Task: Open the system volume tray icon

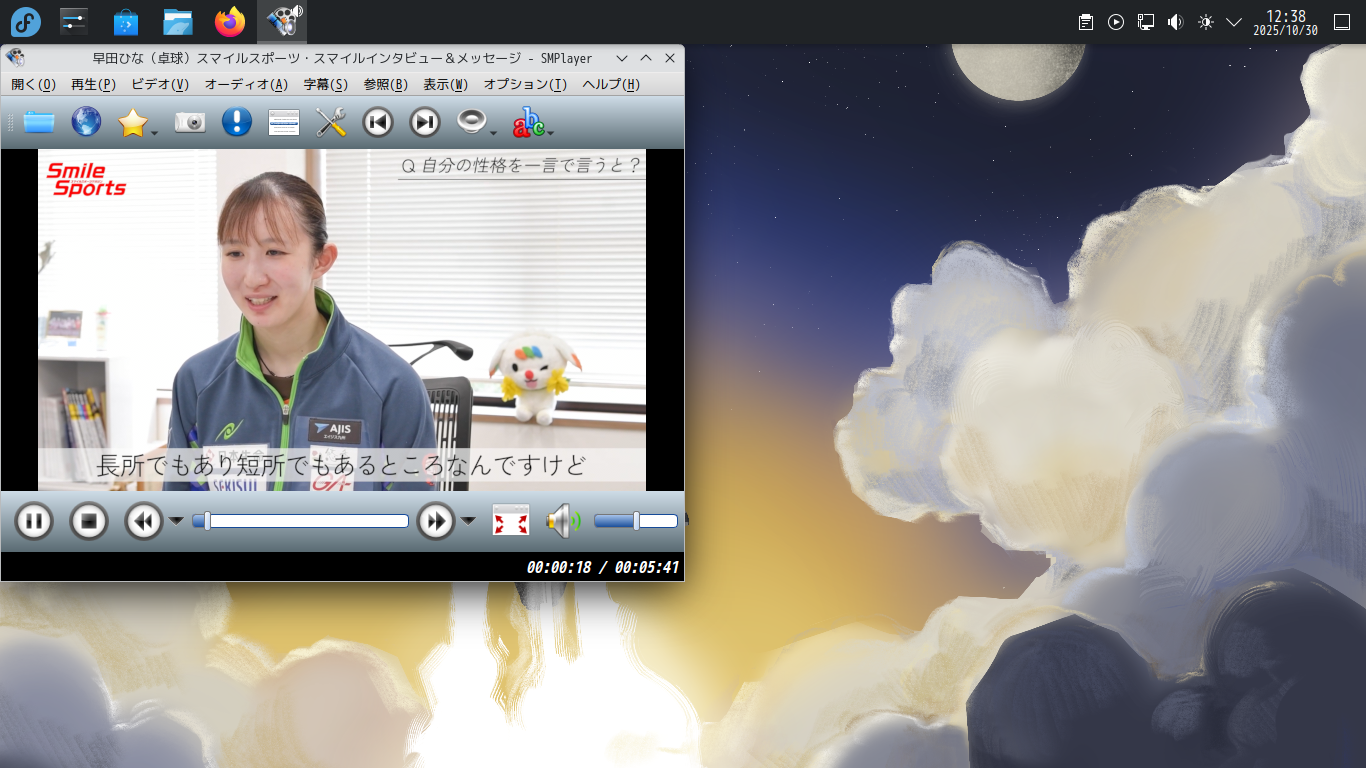Action: tap(1176, 22)
